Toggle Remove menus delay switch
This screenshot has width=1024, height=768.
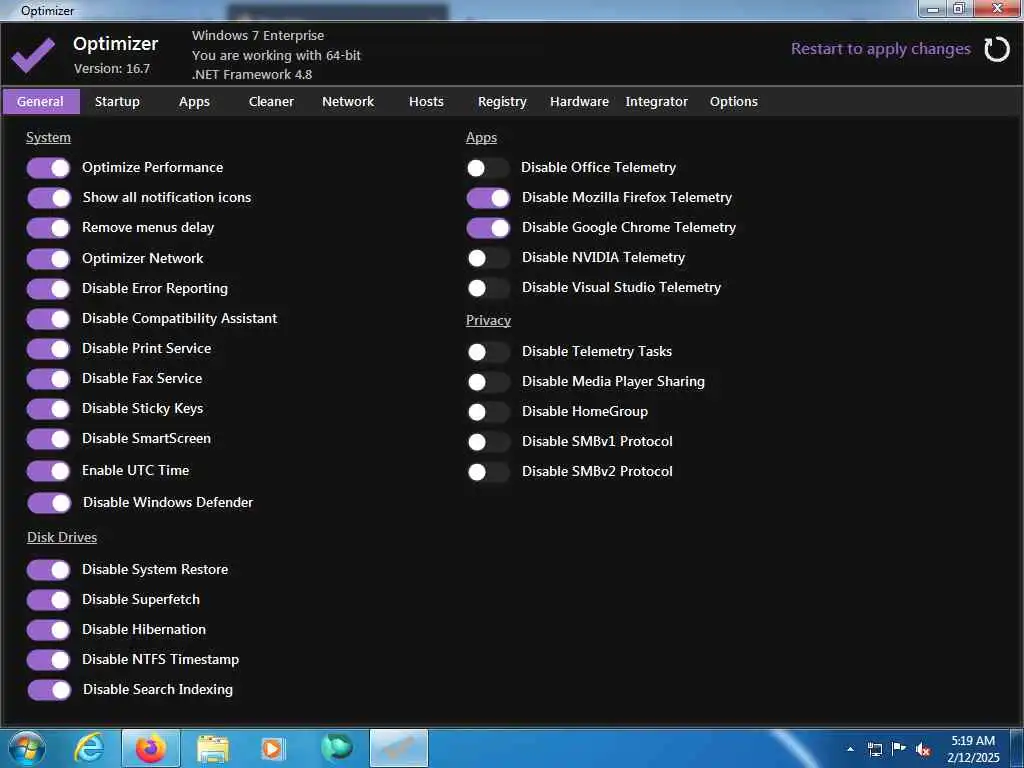click(x=49, y=228)
